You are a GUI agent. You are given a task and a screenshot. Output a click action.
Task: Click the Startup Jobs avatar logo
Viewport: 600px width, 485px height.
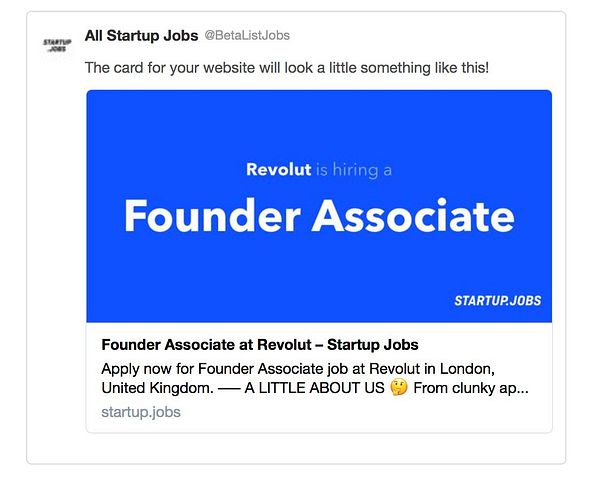[57, 46]
